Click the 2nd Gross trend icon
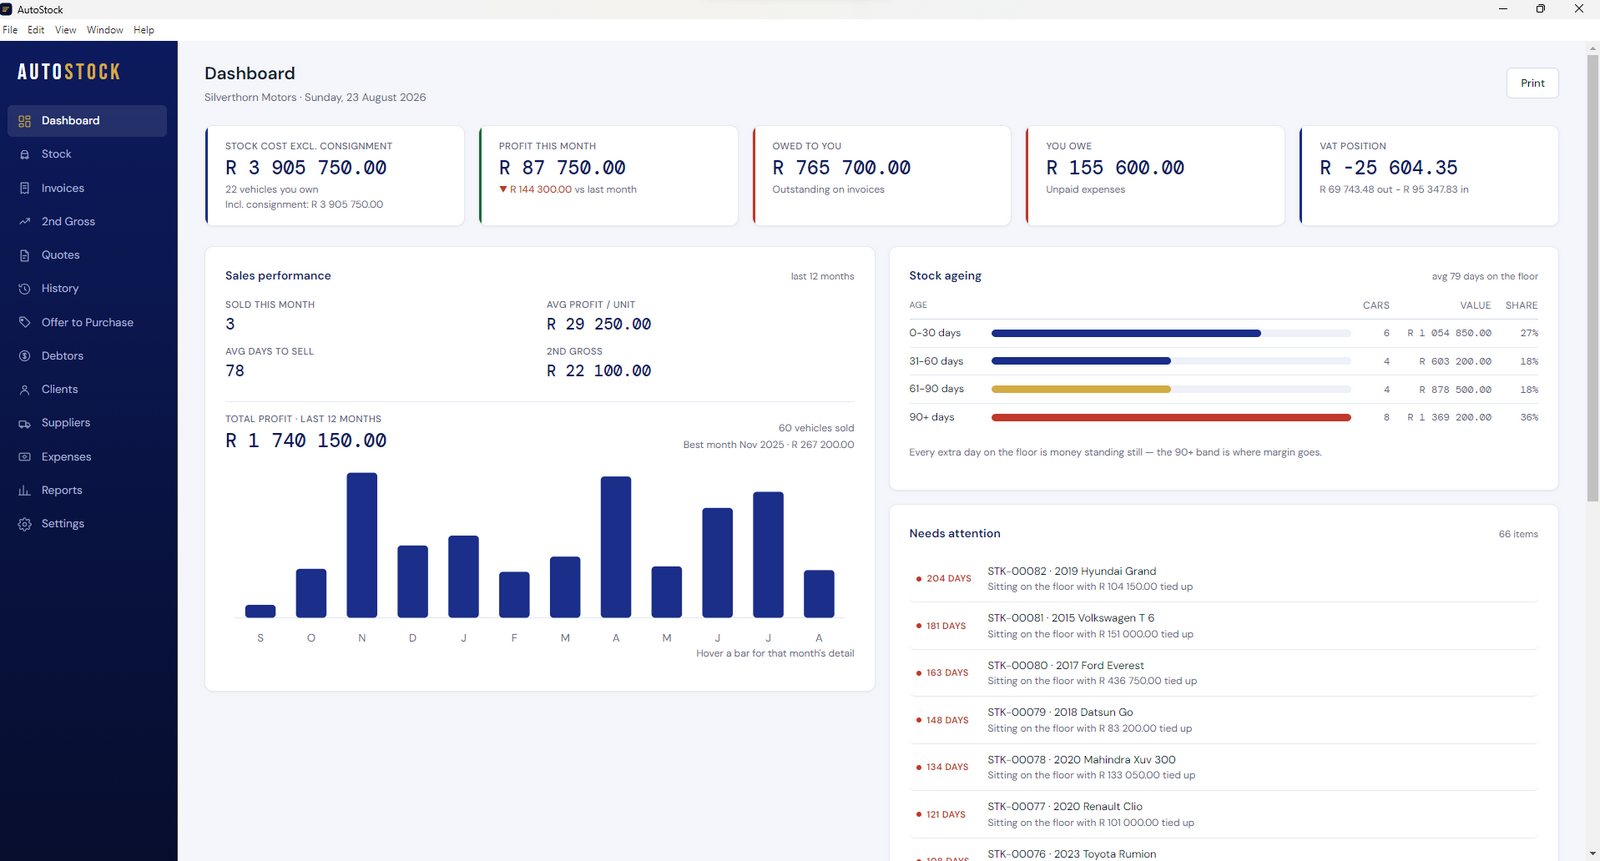 click(25, 222)
